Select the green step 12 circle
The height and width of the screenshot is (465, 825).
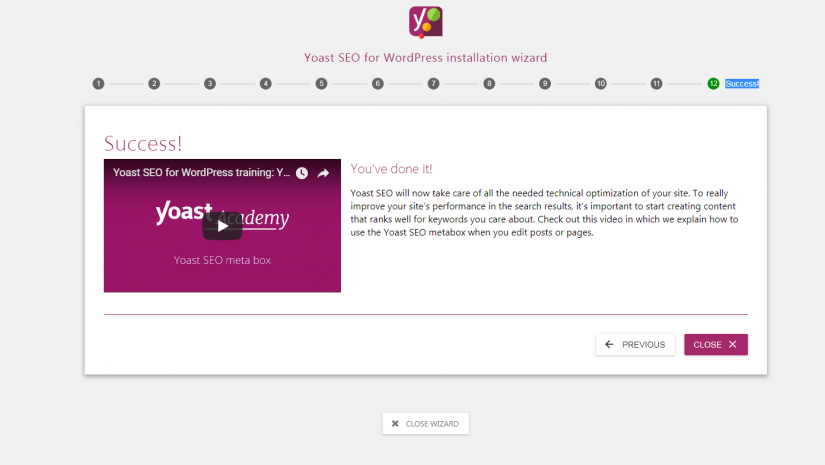click(713, 84)
